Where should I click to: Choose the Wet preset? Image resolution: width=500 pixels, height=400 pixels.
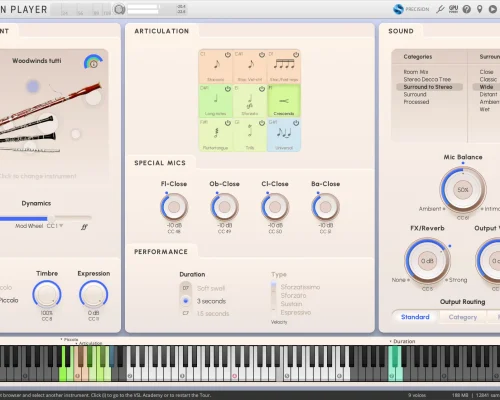click(x=485, y=109)
